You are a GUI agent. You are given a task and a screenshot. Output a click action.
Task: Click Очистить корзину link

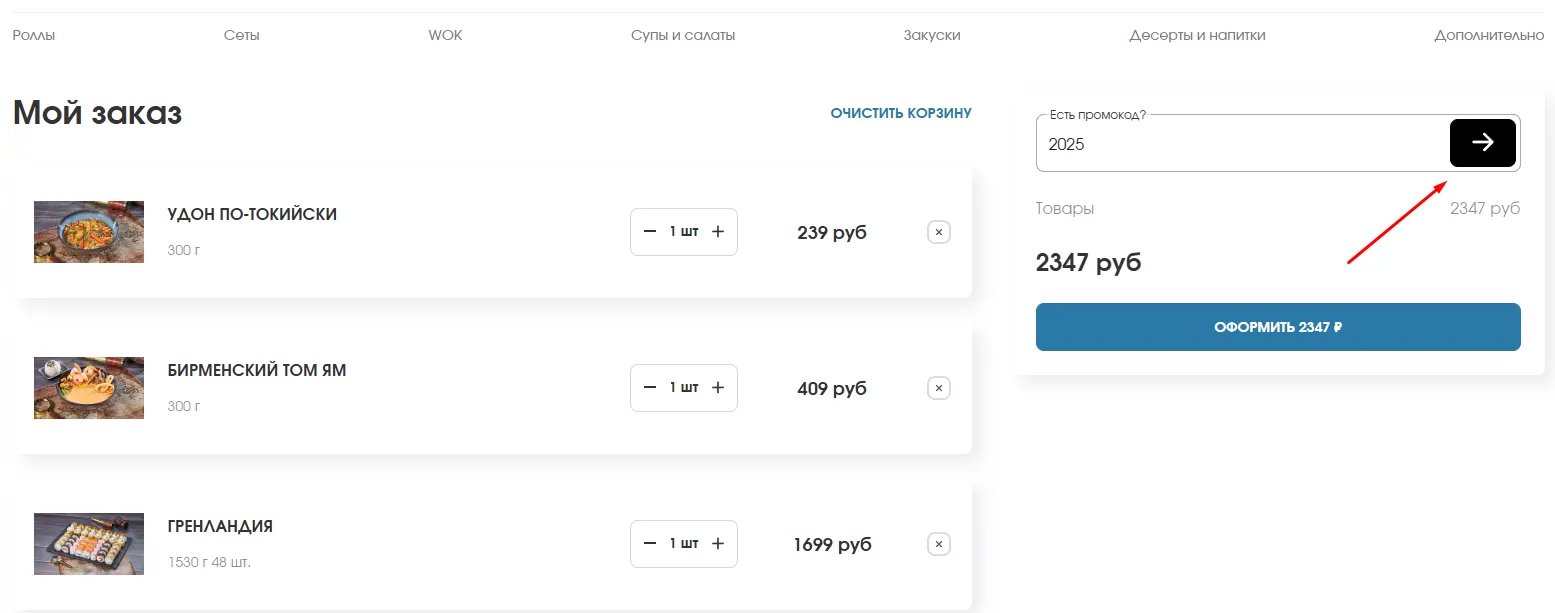(901, 114)
